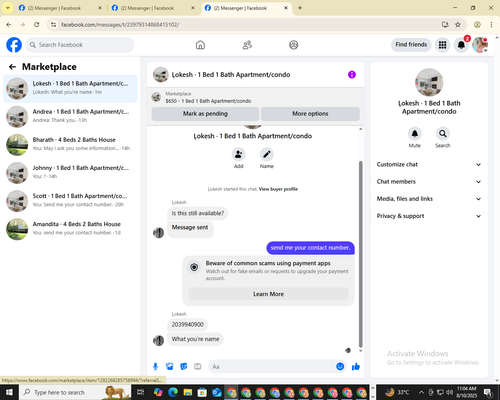Open Marketplace listing $650 banner

coord(256,97)
